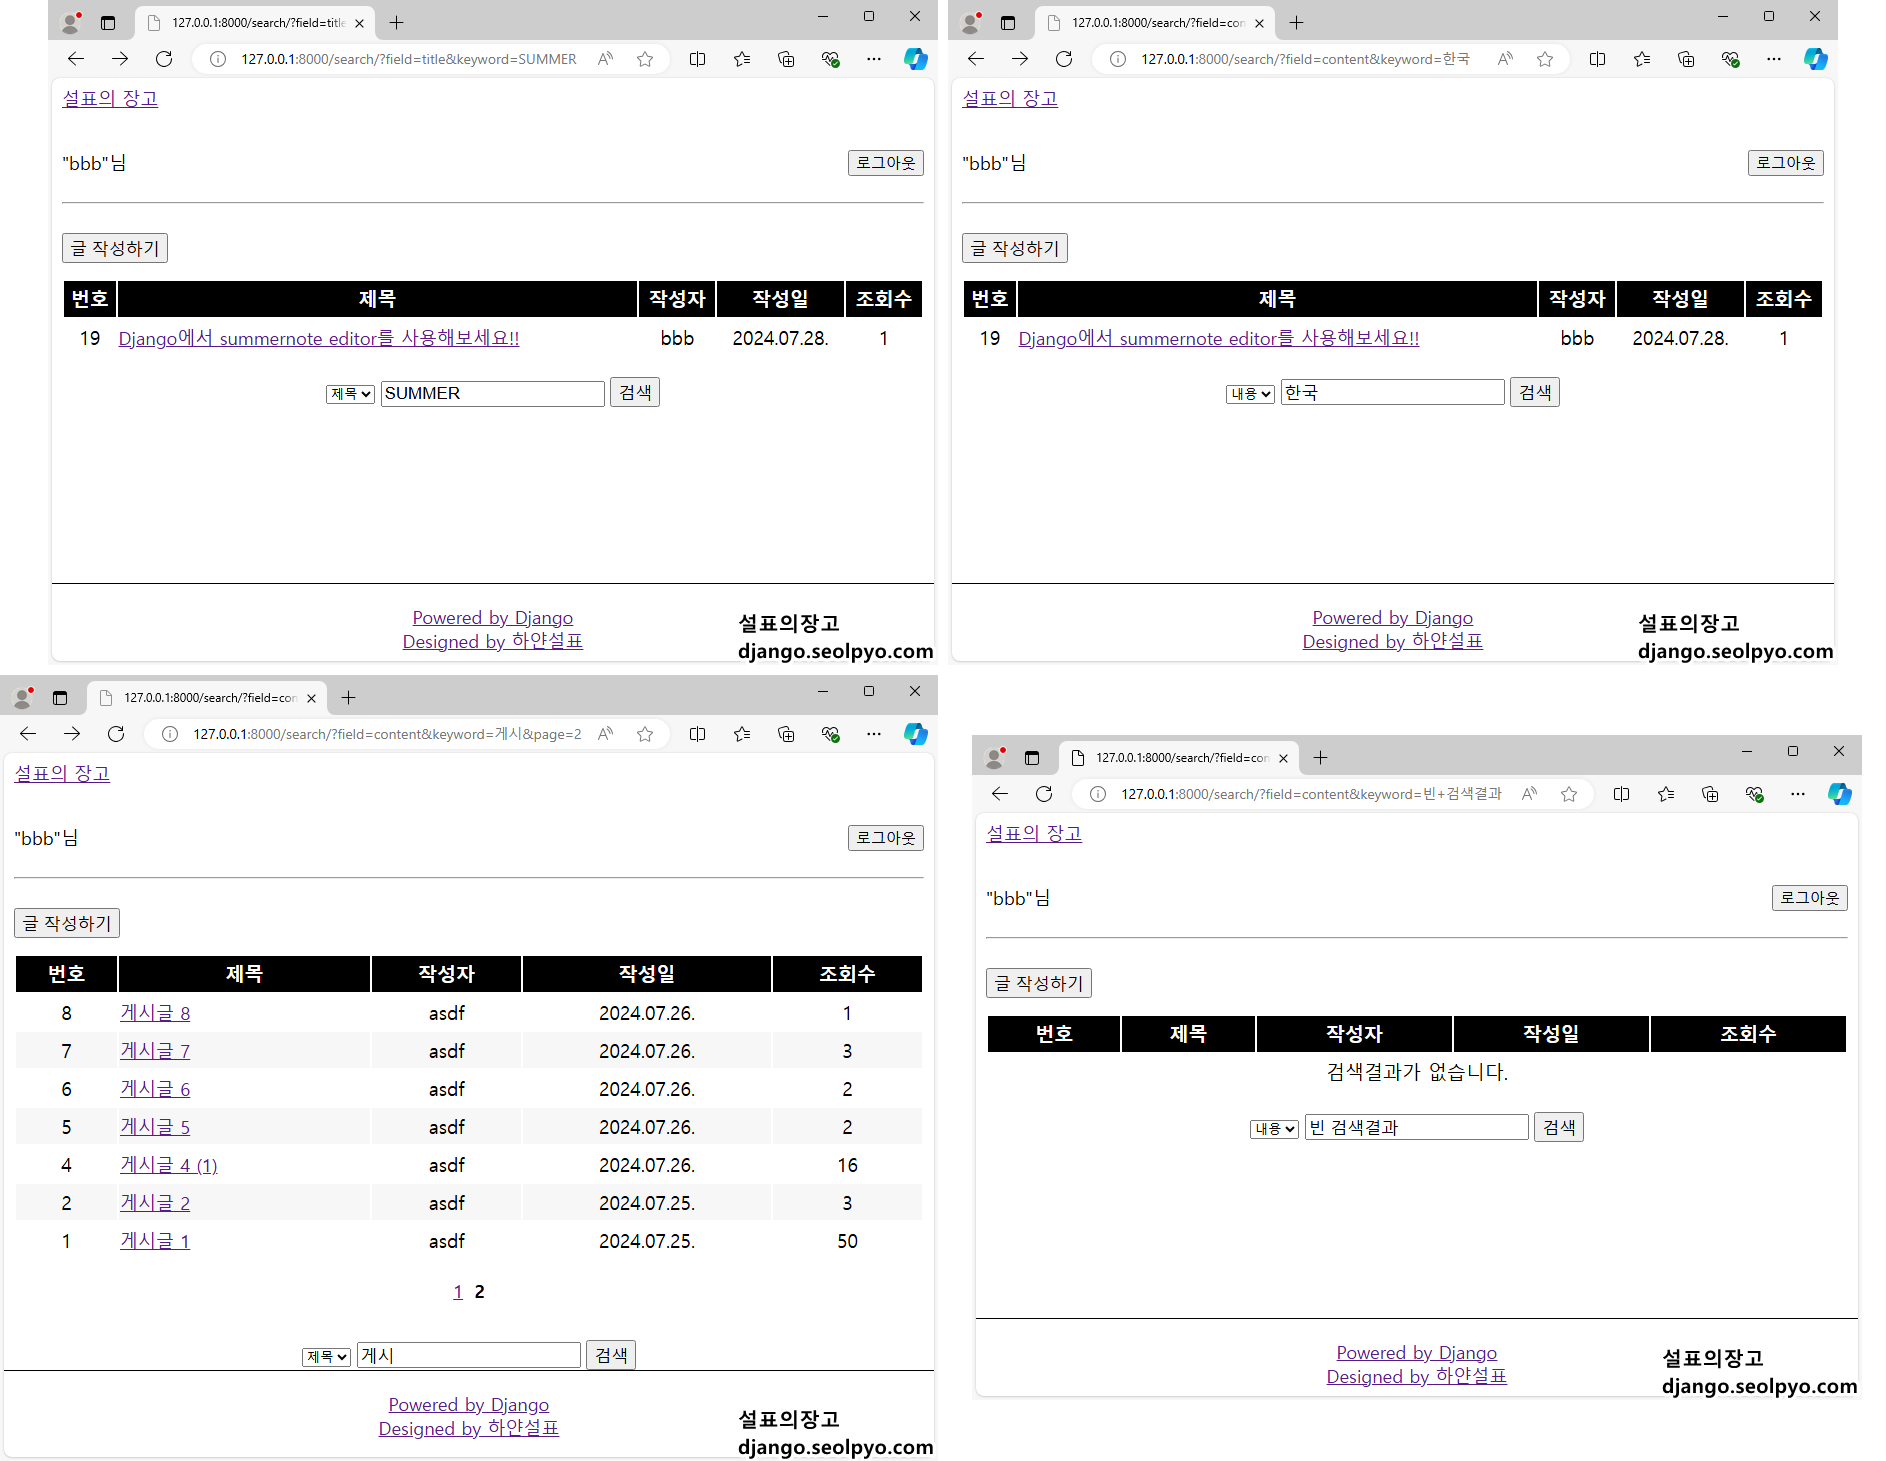Open 게시글 8 post link
This screenshot has height=1461, width=1886.
click(155, 1013)
